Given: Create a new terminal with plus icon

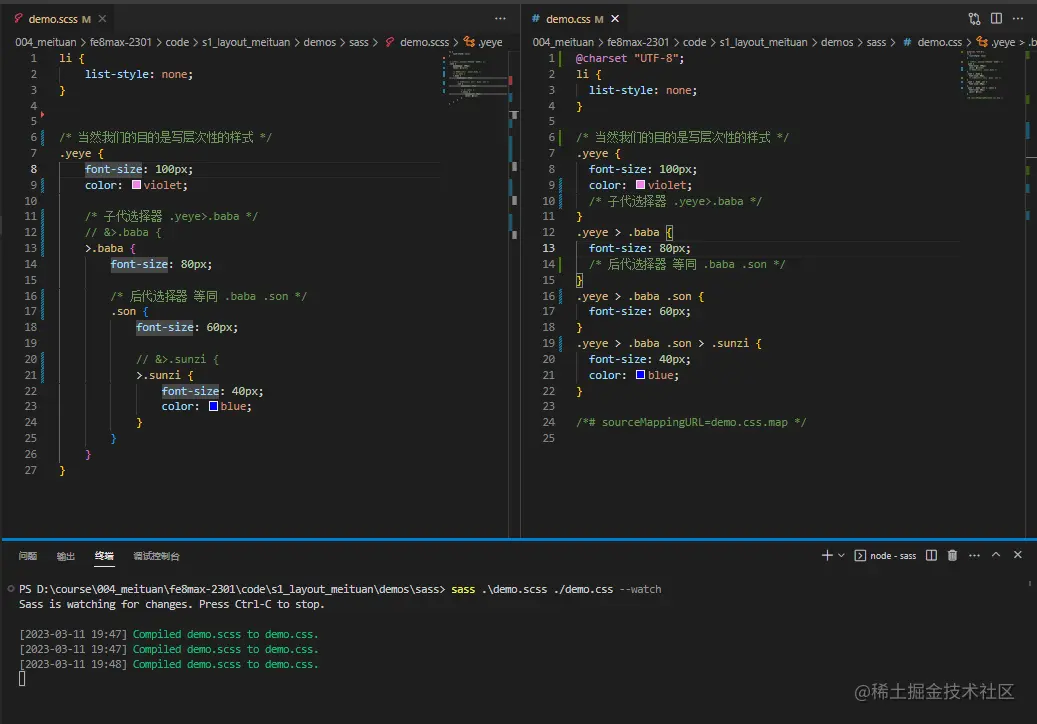Looking at the screenshot, I should point(827,555).
